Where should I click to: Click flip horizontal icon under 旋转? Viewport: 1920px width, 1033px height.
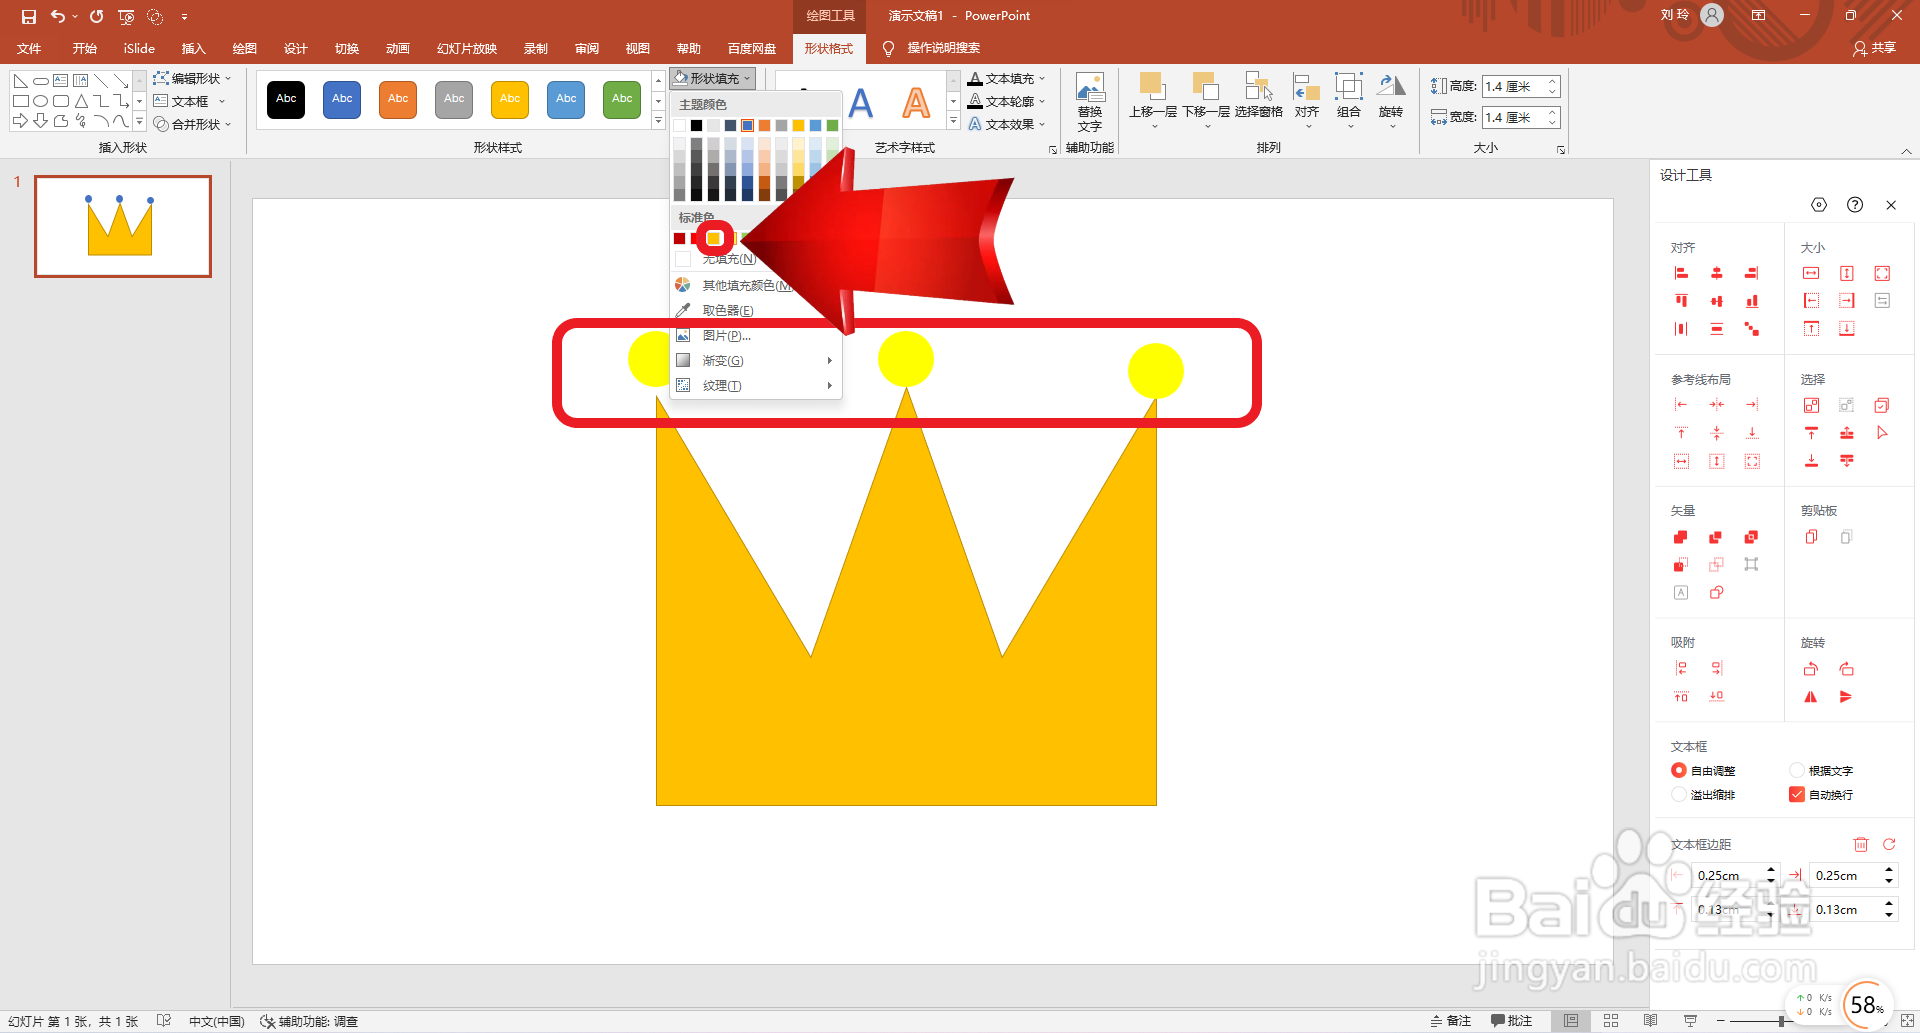(1811, 697)
